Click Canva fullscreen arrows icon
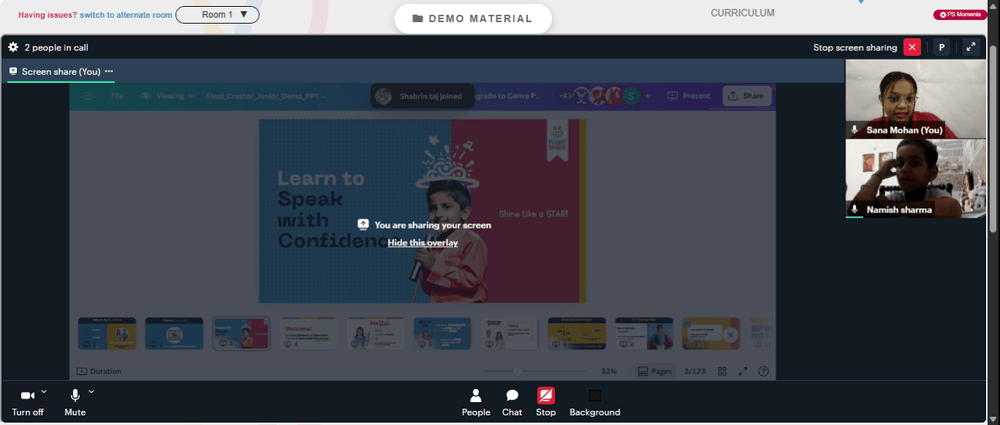Viewport: 1000px width, 425px height. [742, 371]
